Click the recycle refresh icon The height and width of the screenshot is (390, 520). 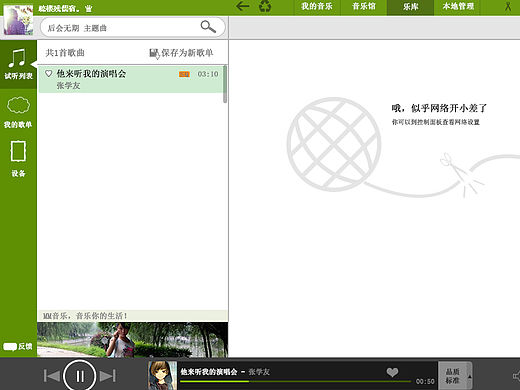265,6
